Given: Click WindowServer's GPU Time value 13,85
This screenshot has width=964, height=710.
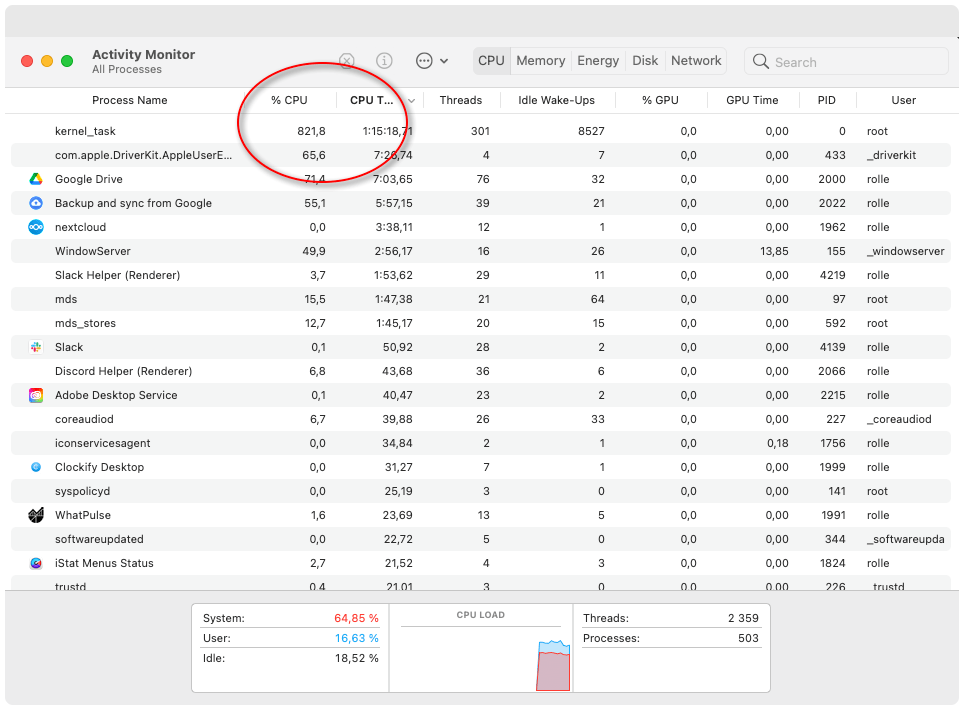Looking at the screenshot, I should point(774,251).
